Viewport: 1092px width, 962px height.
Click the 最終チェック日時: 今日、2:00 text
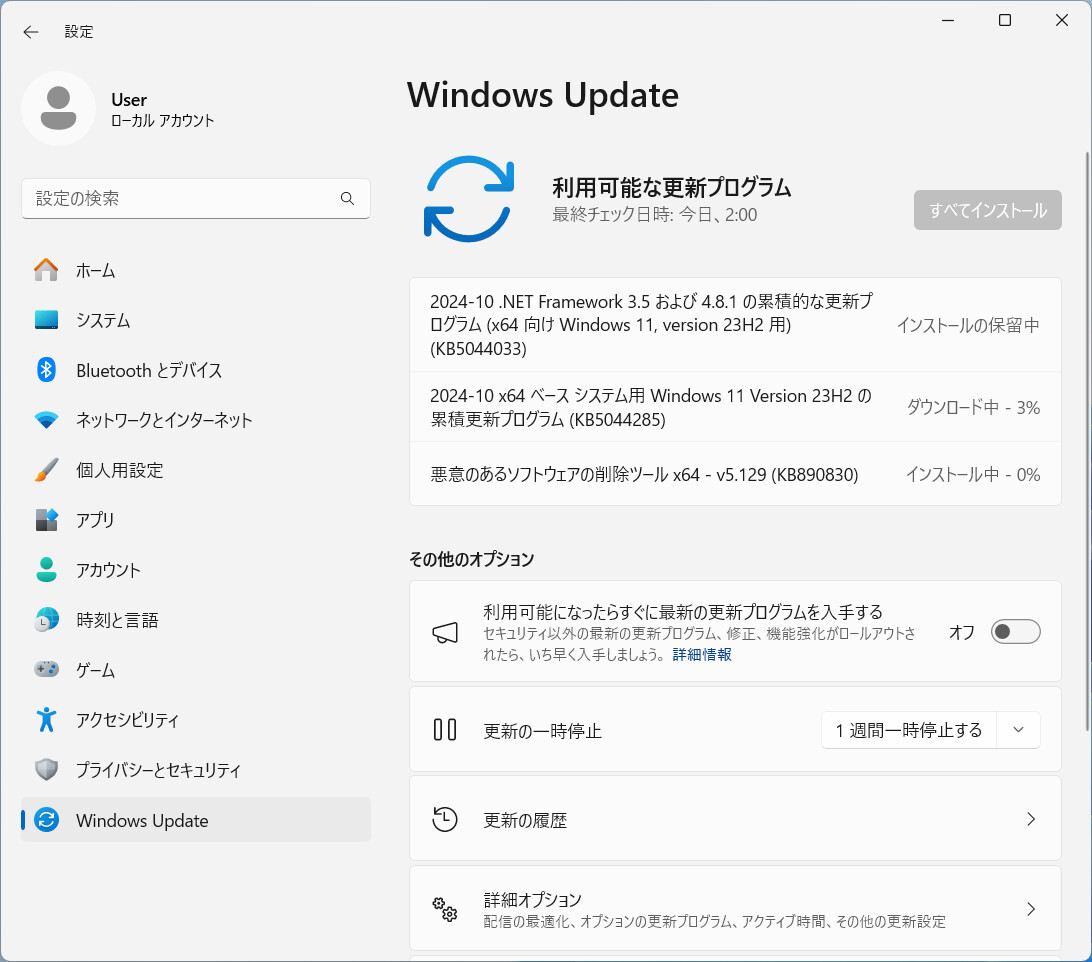[x=655, y=215]
